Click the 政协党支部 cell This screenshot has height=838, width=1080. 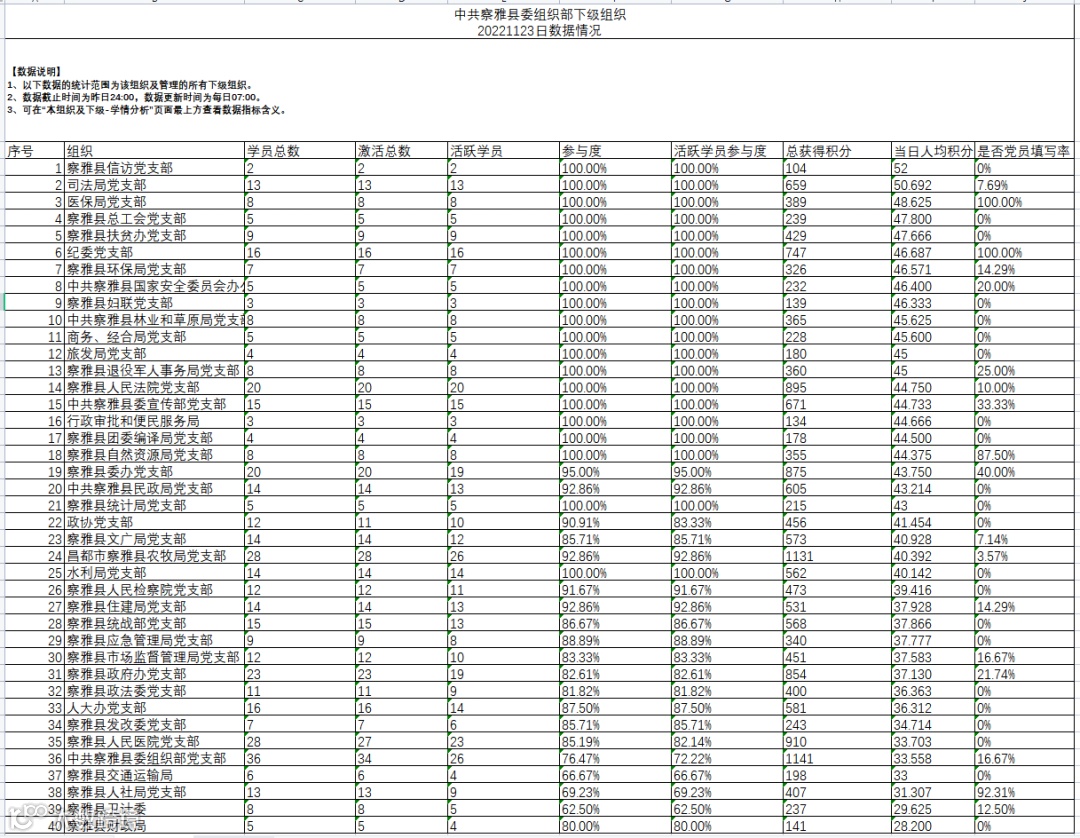[x=155, y=523]
